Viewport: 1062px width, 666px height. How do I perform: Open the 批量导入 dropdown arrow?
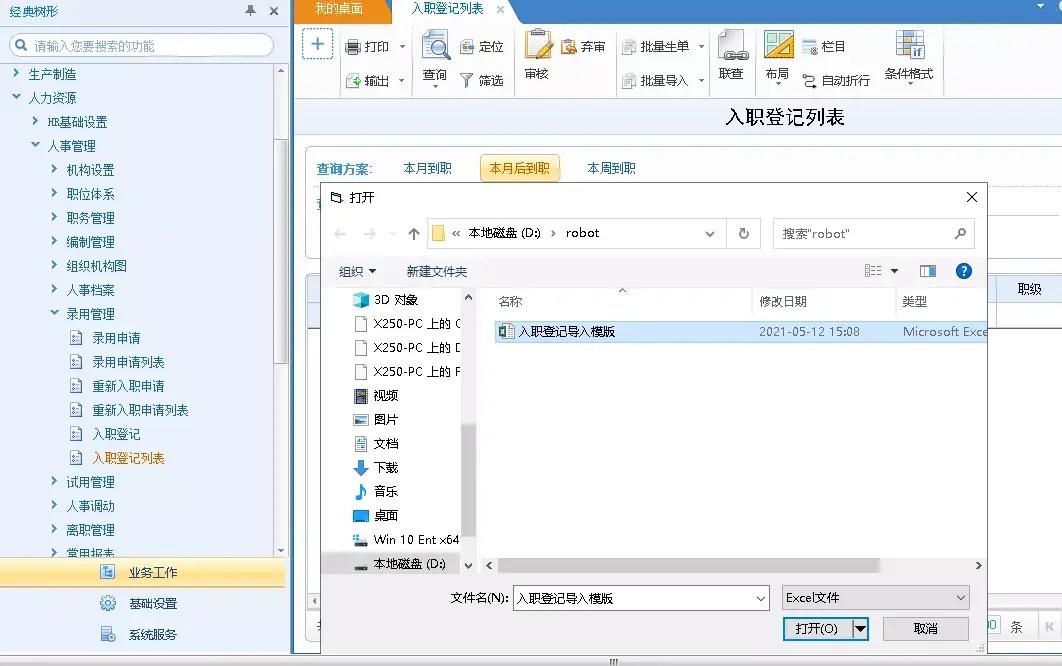pos(702,81)
